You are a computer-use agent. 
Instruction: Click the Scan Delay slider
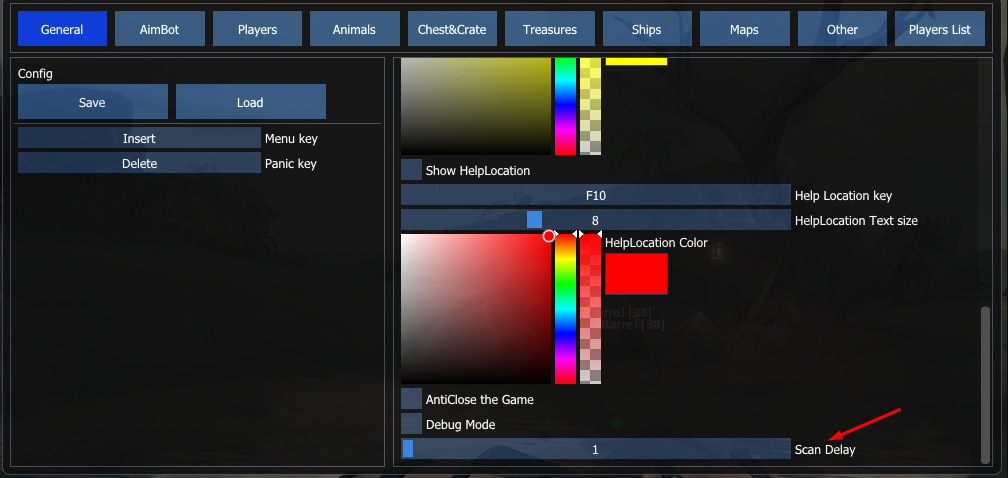(x=595, y=449)
